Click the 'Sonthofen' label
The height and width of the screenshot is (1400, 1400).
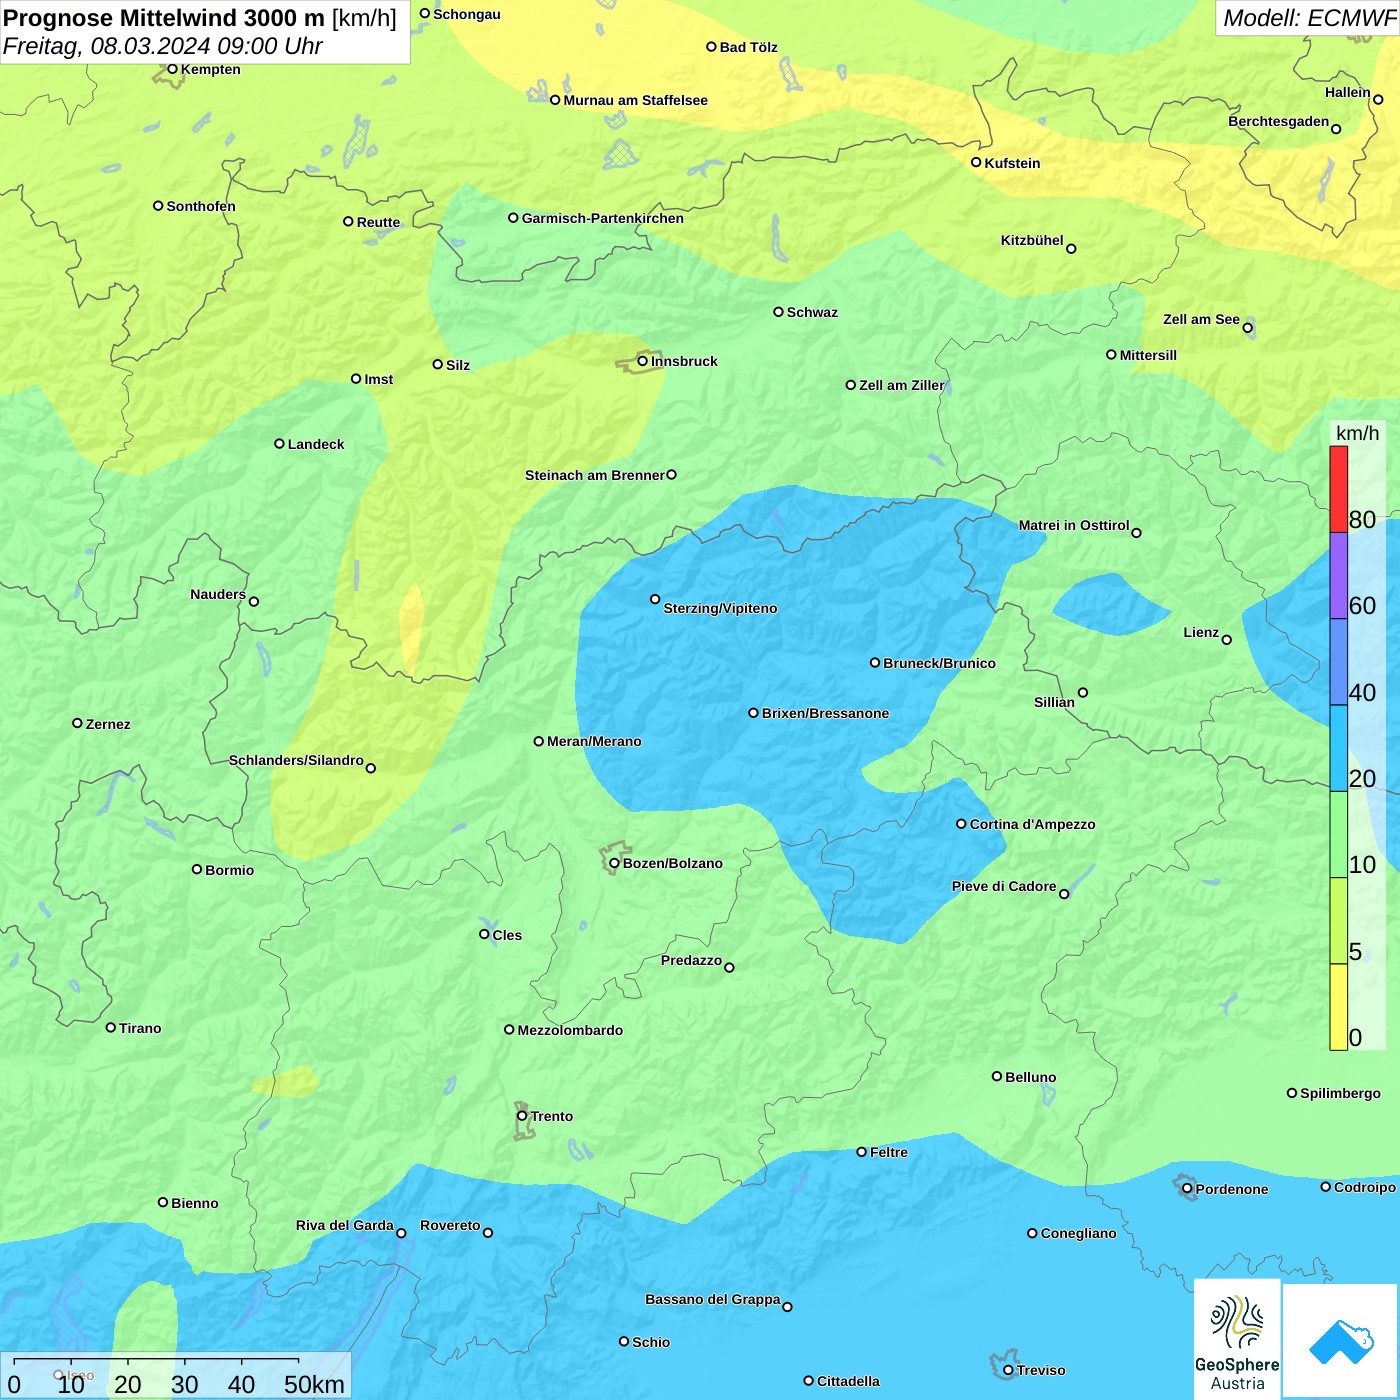coord(201,206)
